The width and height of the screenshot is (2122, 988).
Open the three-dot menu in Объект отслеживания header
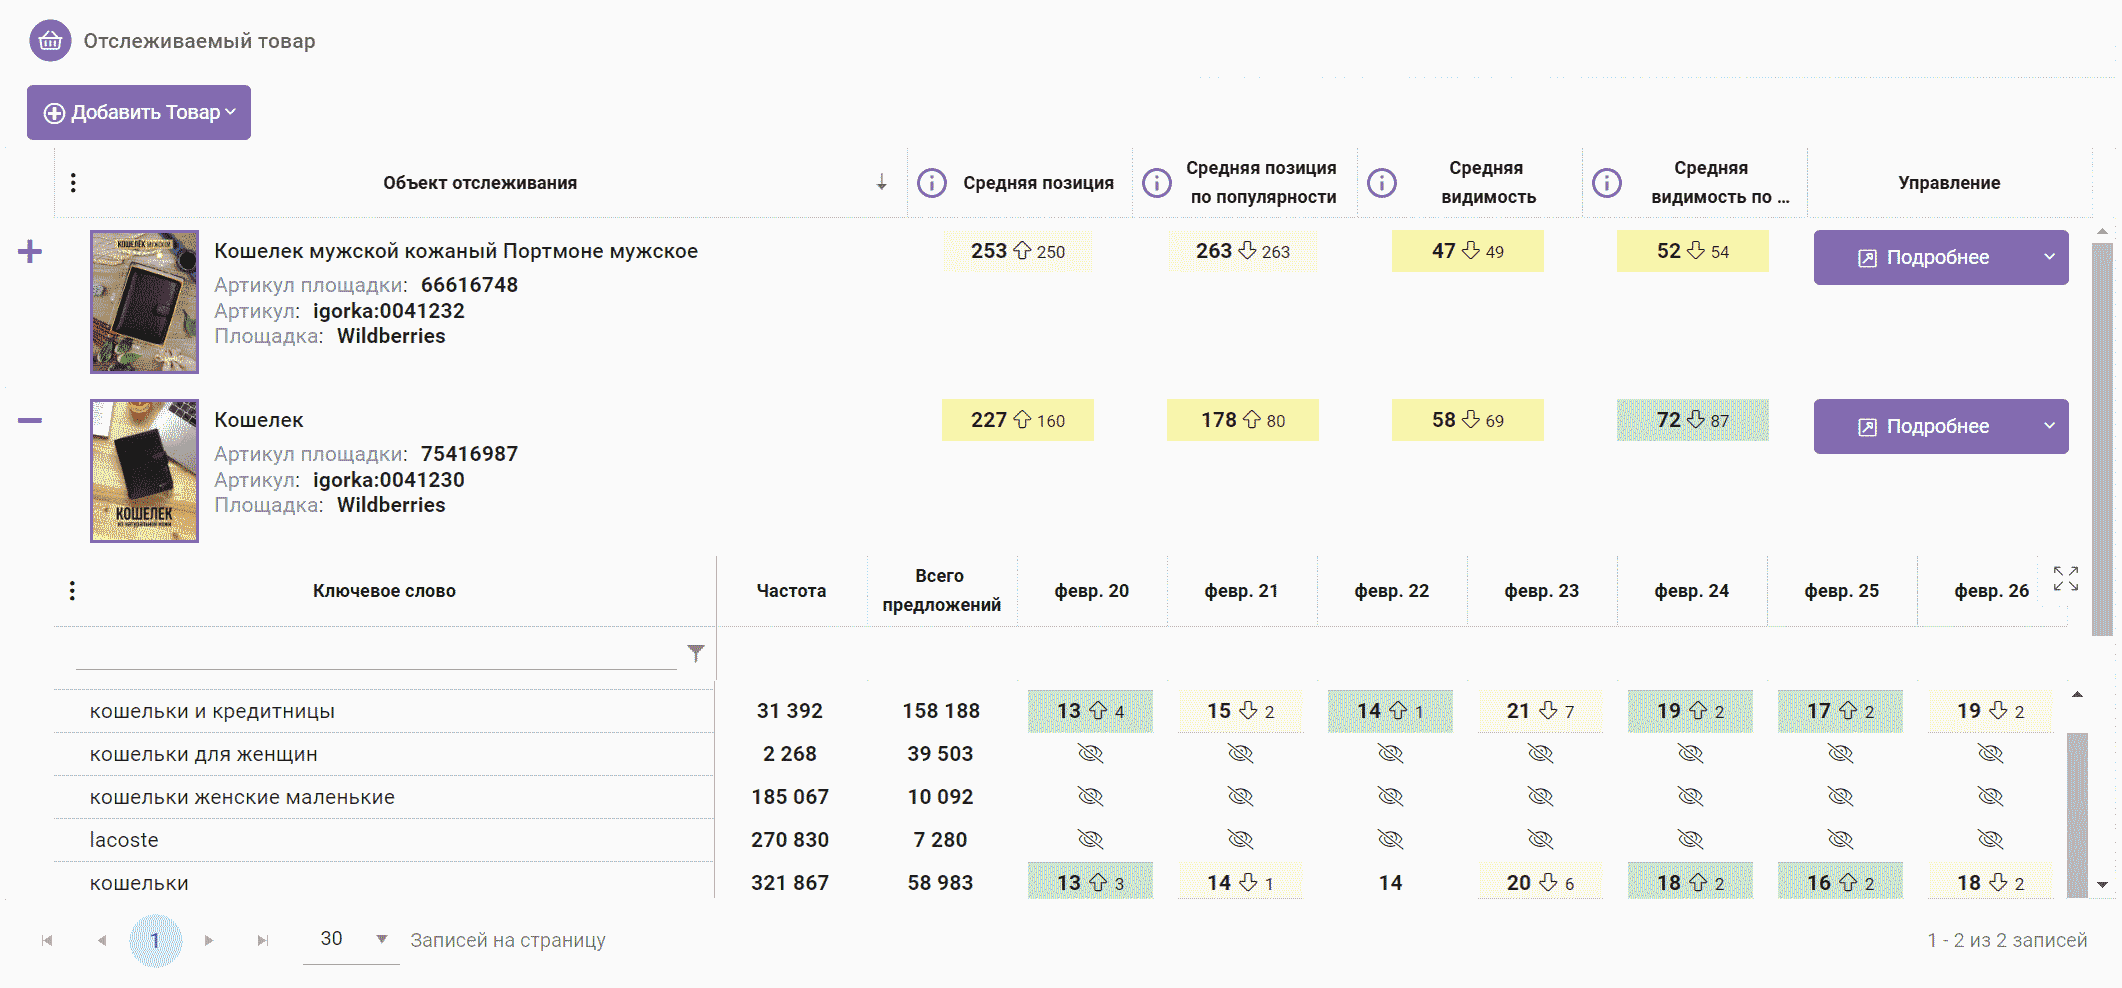[x=73, y=183]
